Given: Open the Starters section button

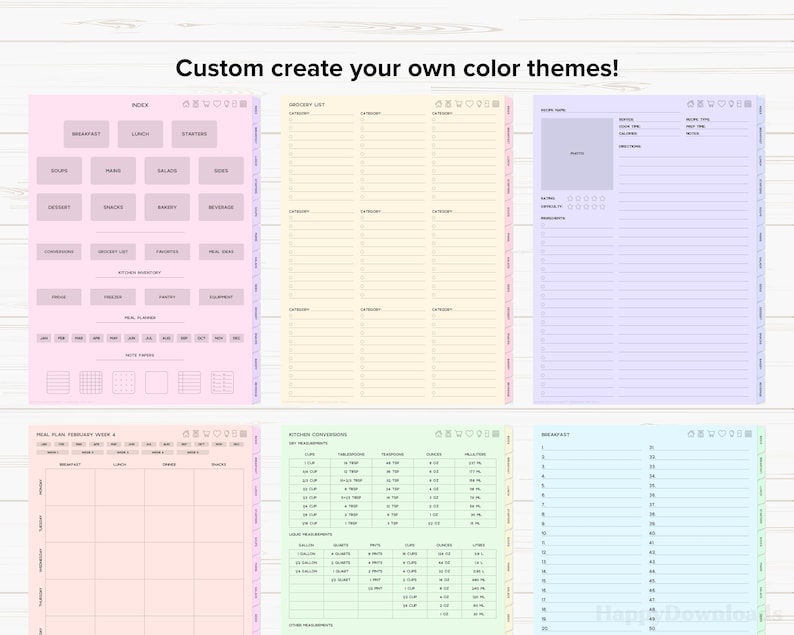Looking at the screenshot, I should point(194,134).
